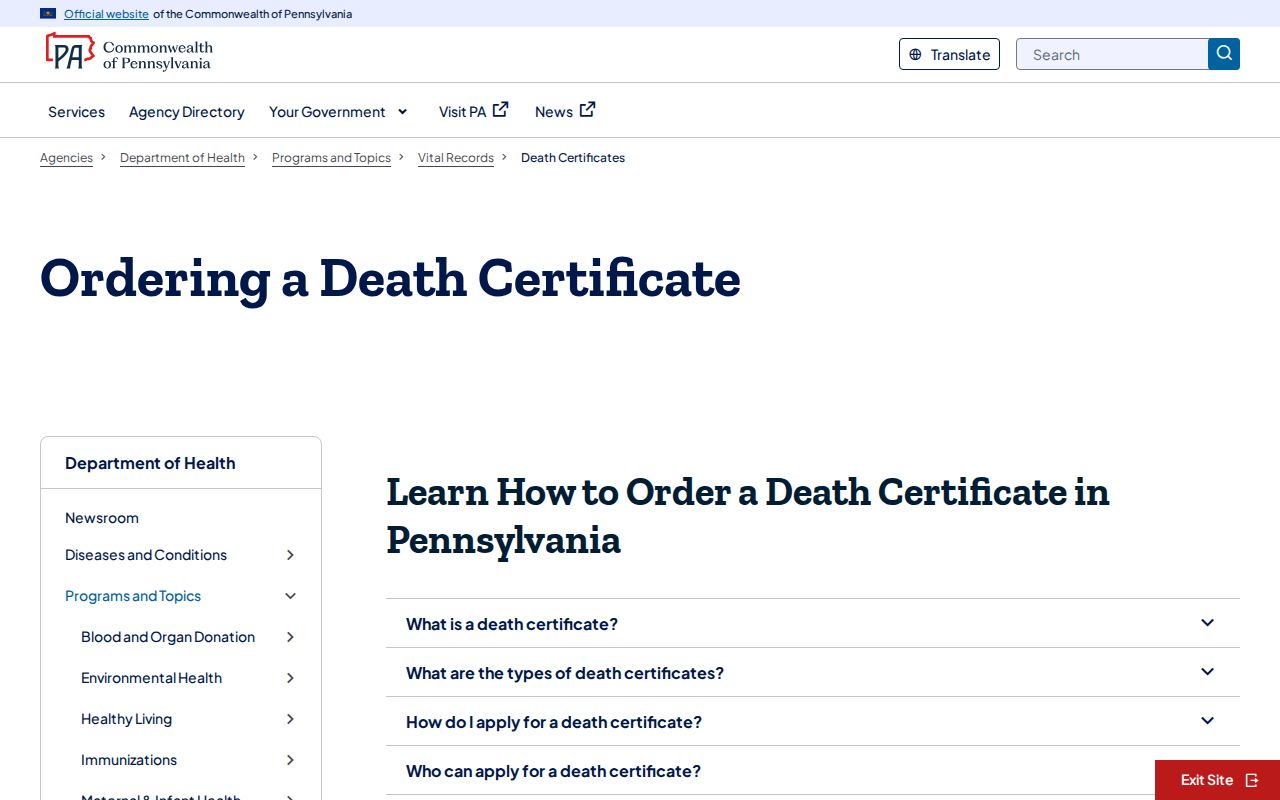The width and height of the screenshot is (1280, 800).
Task: Expand 'What is a death certificate?' accordion
Action: pos(813,623)
